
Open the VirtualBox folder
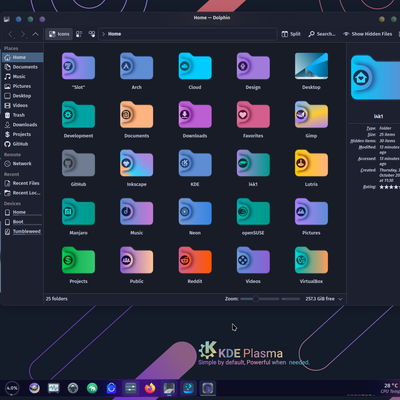click(x=311, y=260)
